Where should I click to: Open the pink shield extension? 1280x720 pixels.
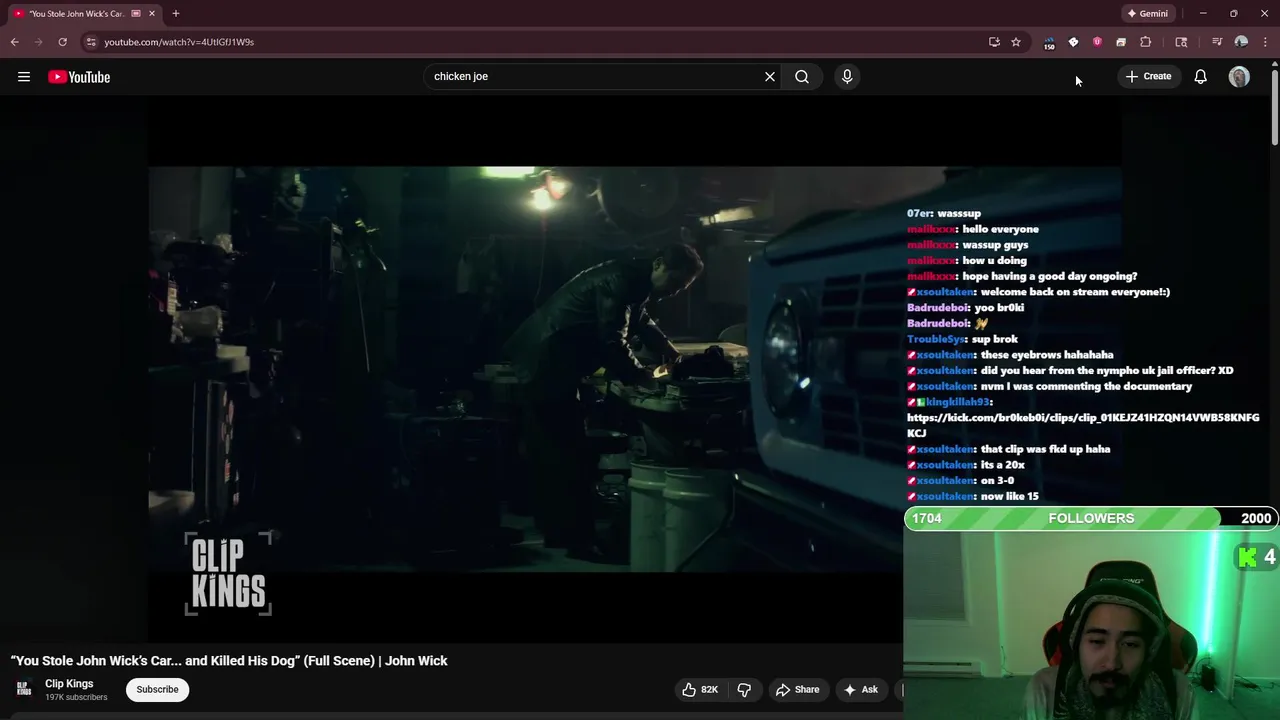pyautogui.click(x=1097, y=42)
